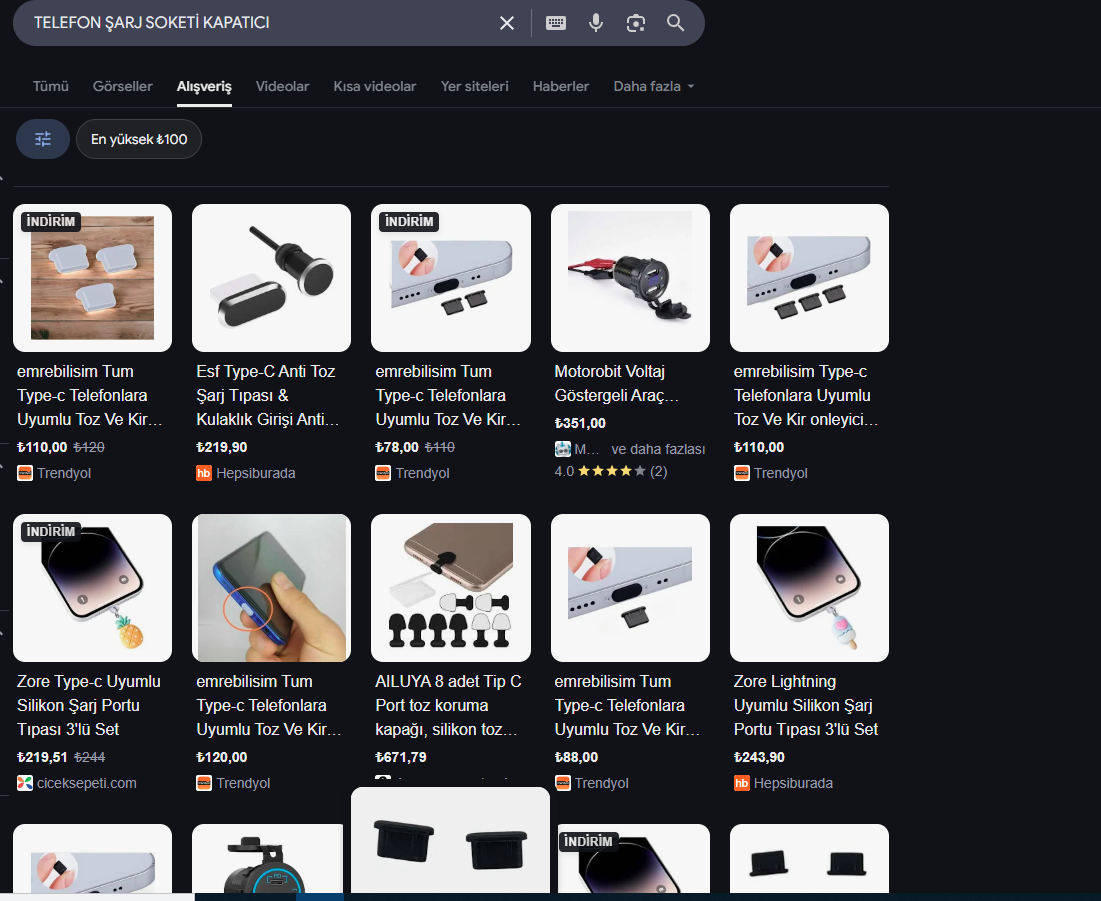Open Zore Lightning Uyumlu Silikon Şarj title
The height and width of the screenshot is (901, 1101).
tap(806, 705)
